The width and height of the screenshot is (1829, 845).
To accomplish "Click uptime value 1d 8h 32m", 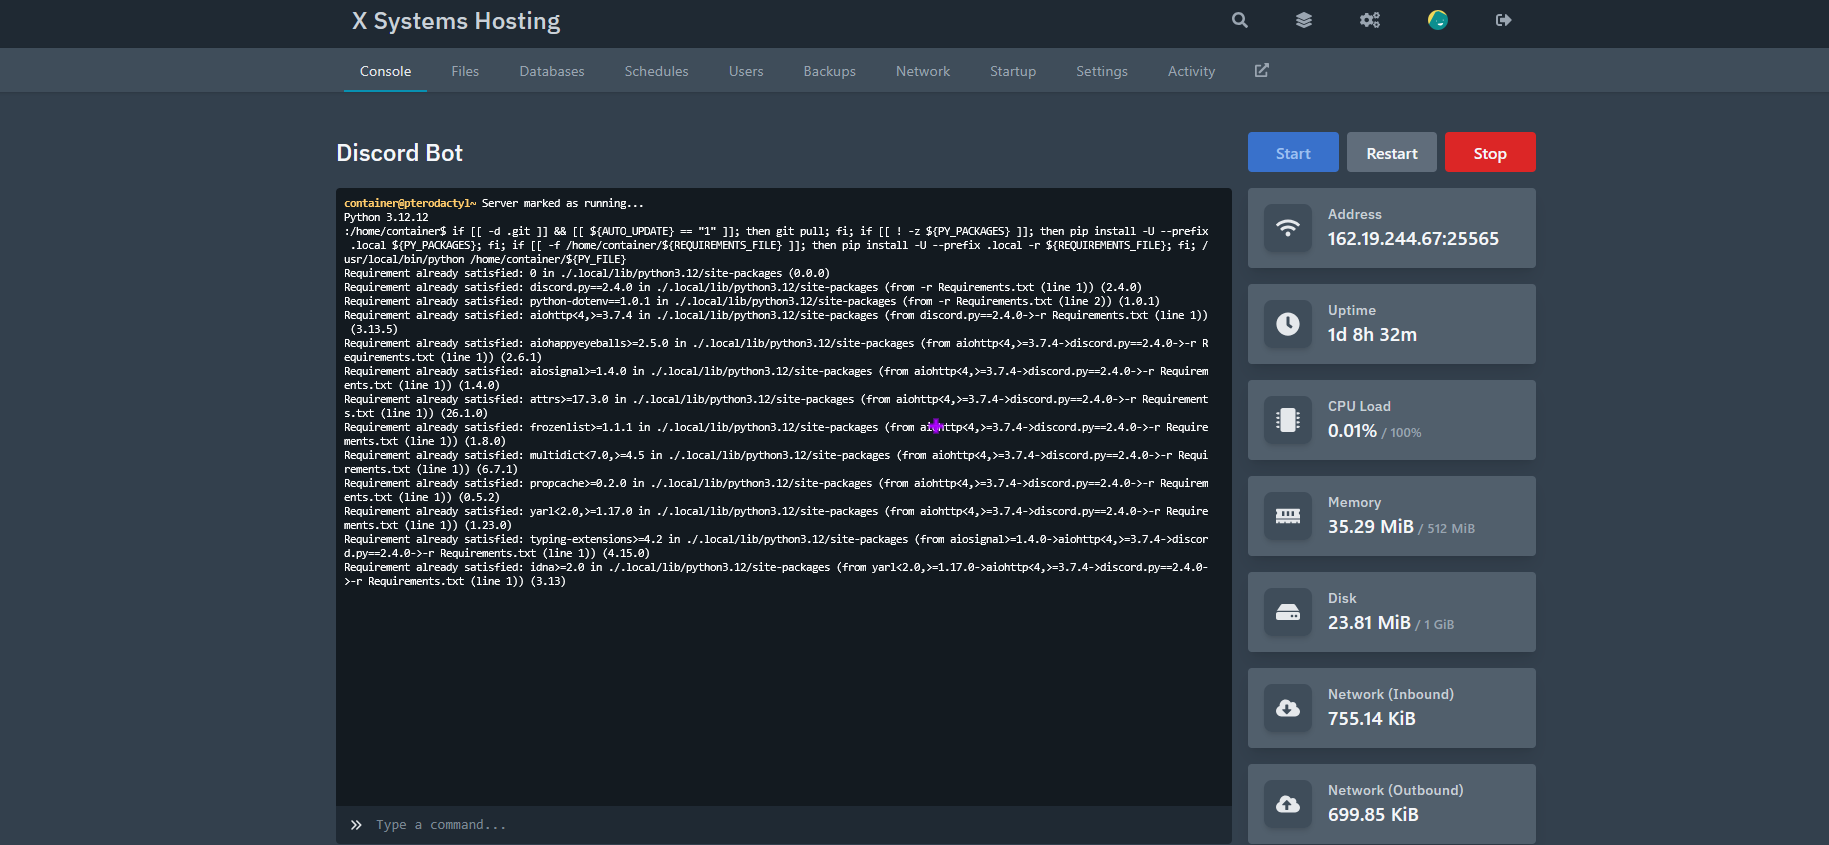I will tap(1372, 335).
